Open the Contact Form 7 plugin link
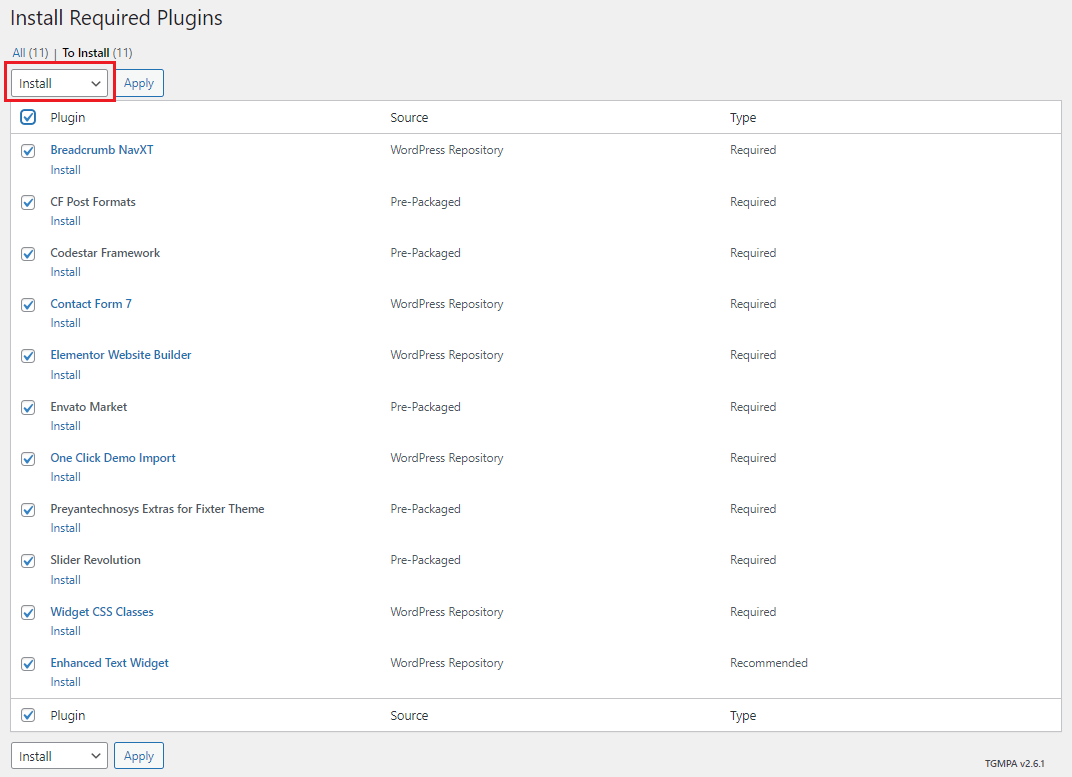The width and height of the screenshot is (1072, 777). point(91,303)
